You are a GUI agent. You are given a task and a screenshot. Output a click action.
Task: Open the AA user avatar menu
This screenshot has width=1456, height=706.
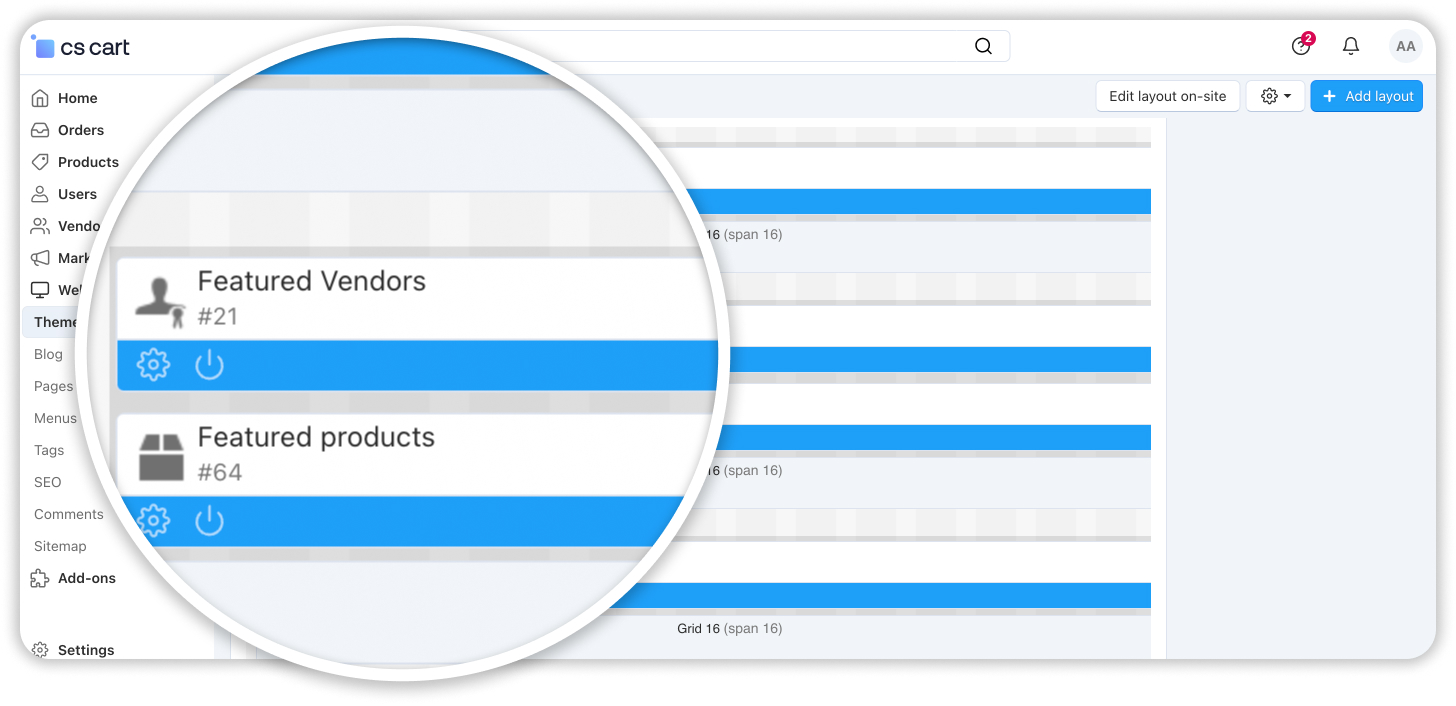(1405, 46)
